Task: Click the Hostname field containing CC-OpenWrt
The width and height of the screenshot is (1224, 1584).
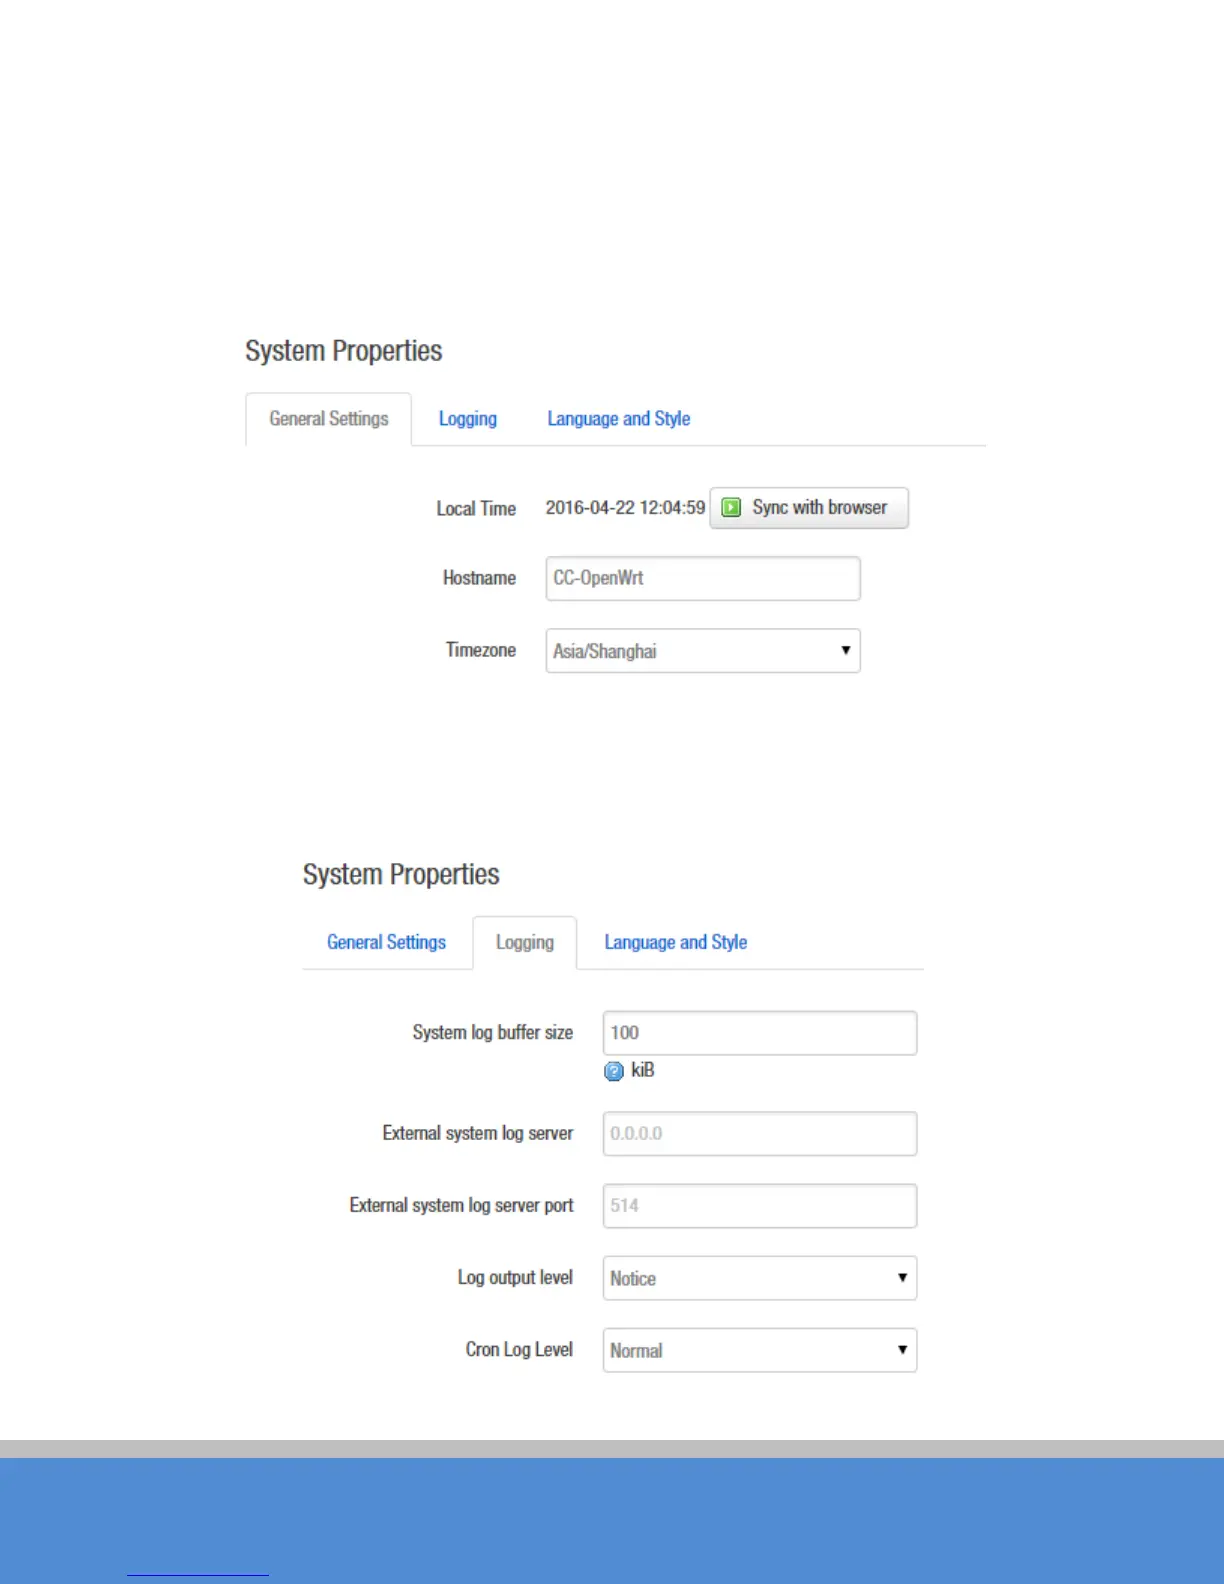Action: 702,578
